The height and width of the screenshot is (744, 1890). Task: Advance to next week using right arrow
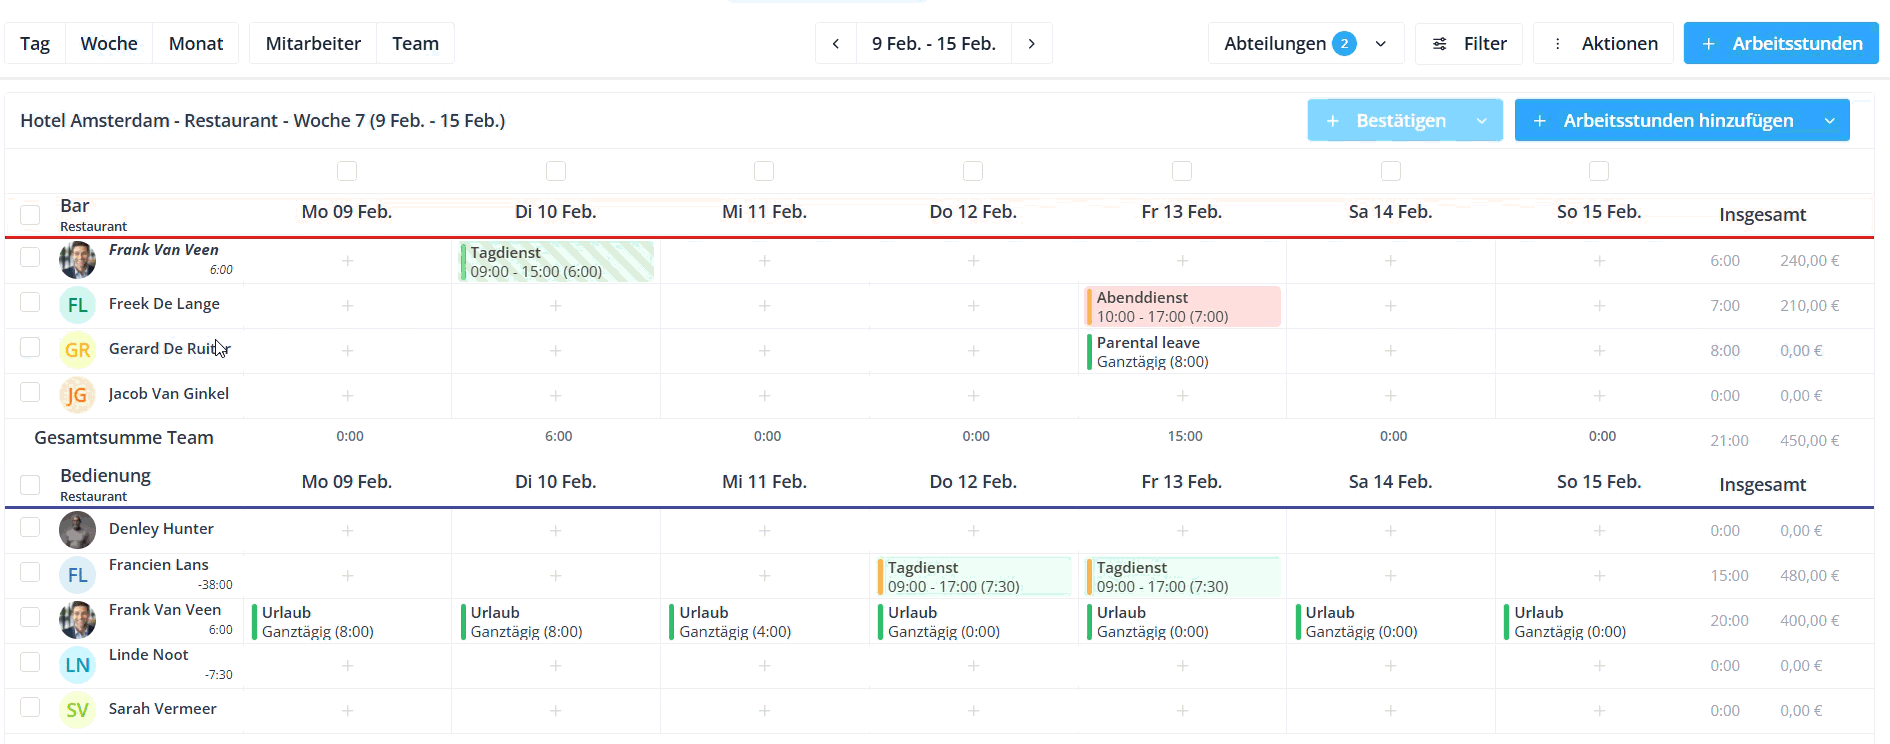coord(1031,44)
